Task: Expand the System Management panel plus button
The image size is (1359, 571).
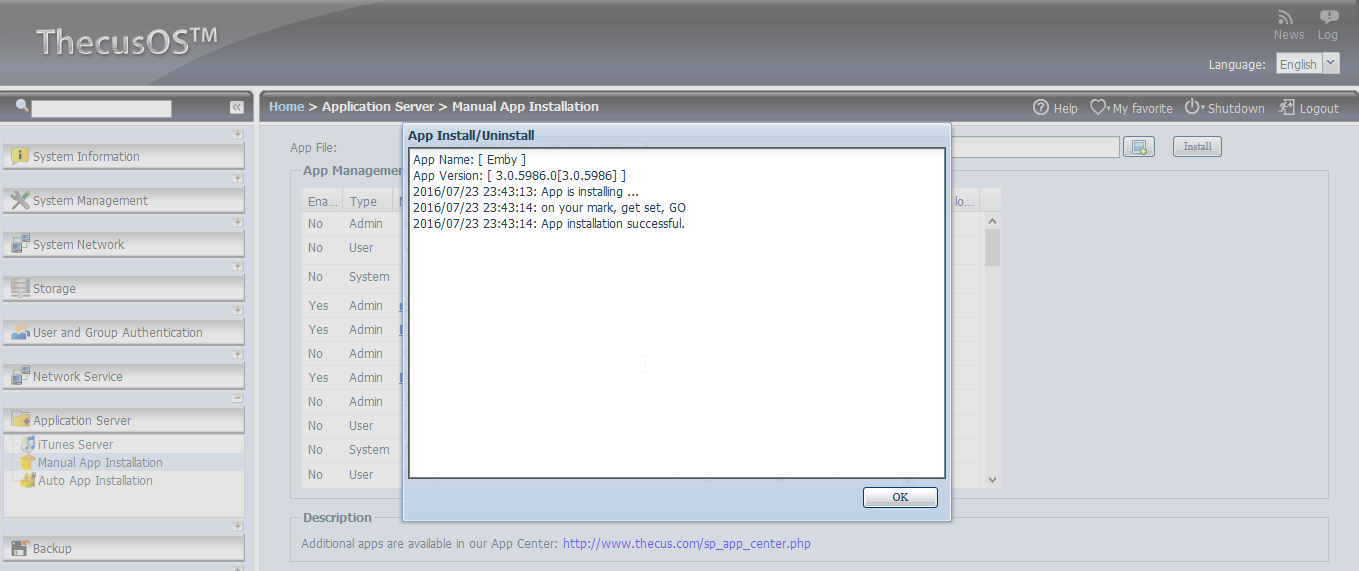Action: click(237, 178)
